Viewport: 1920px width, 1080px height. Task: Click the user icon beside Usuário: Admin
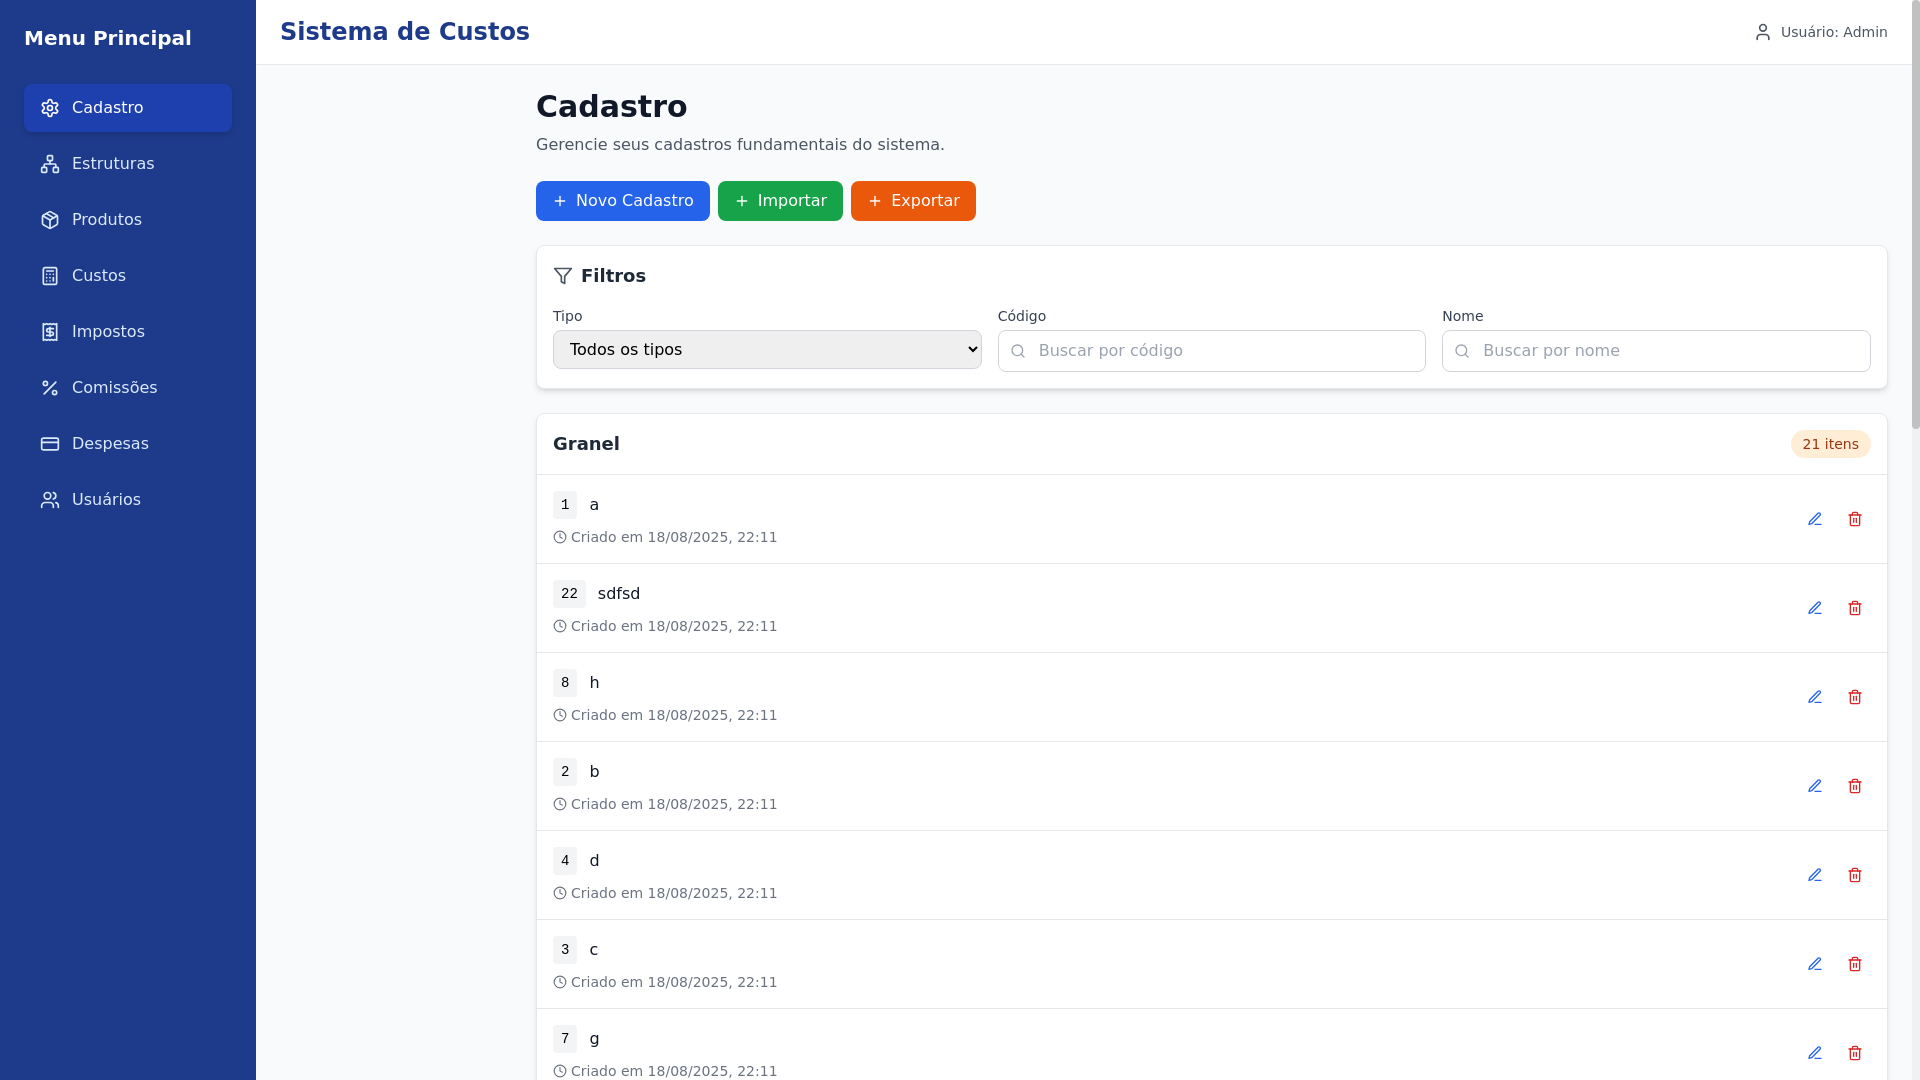click(x=1763, y=32)
